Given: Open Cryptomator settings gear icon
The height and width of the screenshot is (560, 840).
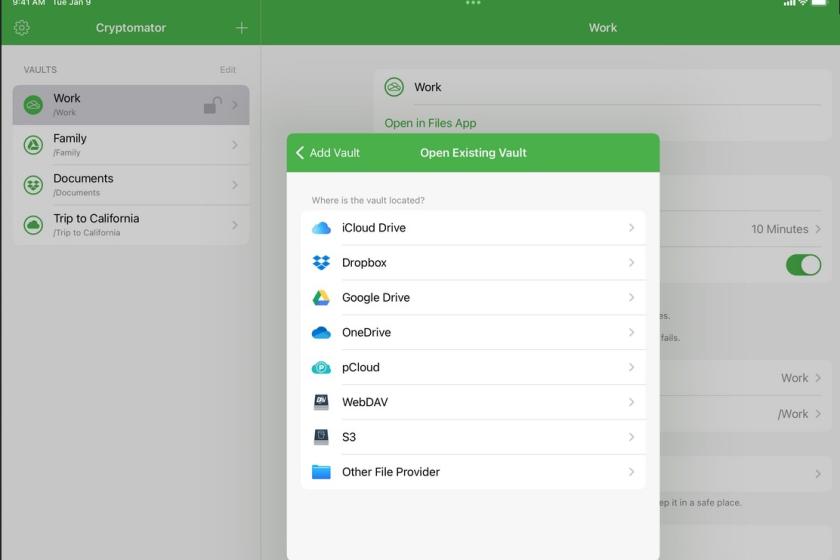Looking at the screenshot, I should (x=21, y=27).
